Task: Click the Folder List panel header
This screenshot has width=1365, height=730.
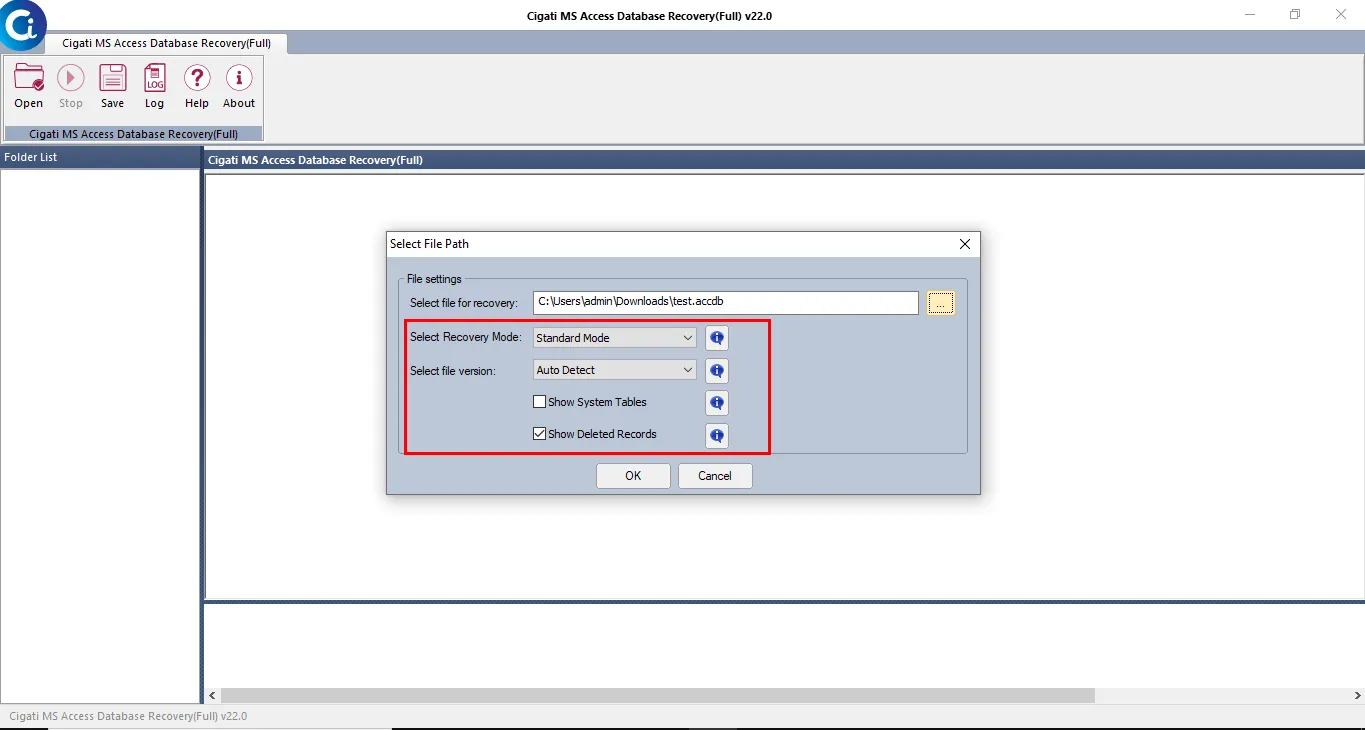Action: pos(100,158)
